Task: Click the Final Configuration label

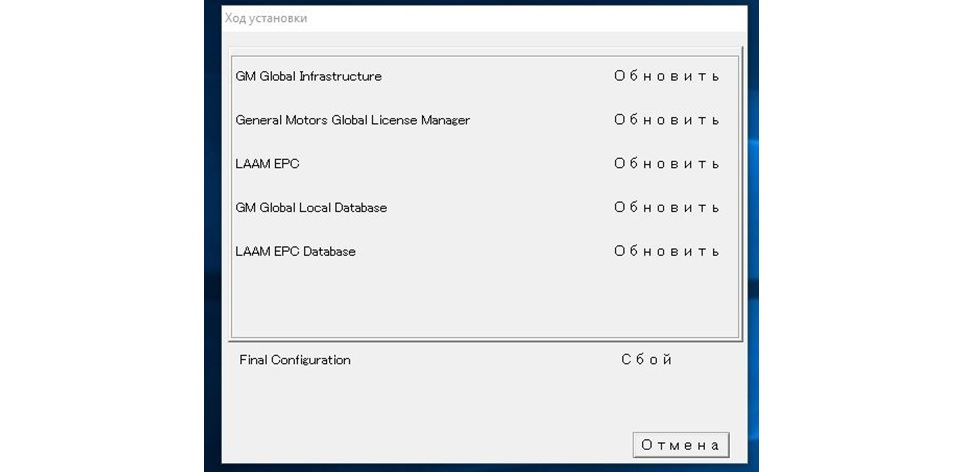Action: tap(295, 360)
